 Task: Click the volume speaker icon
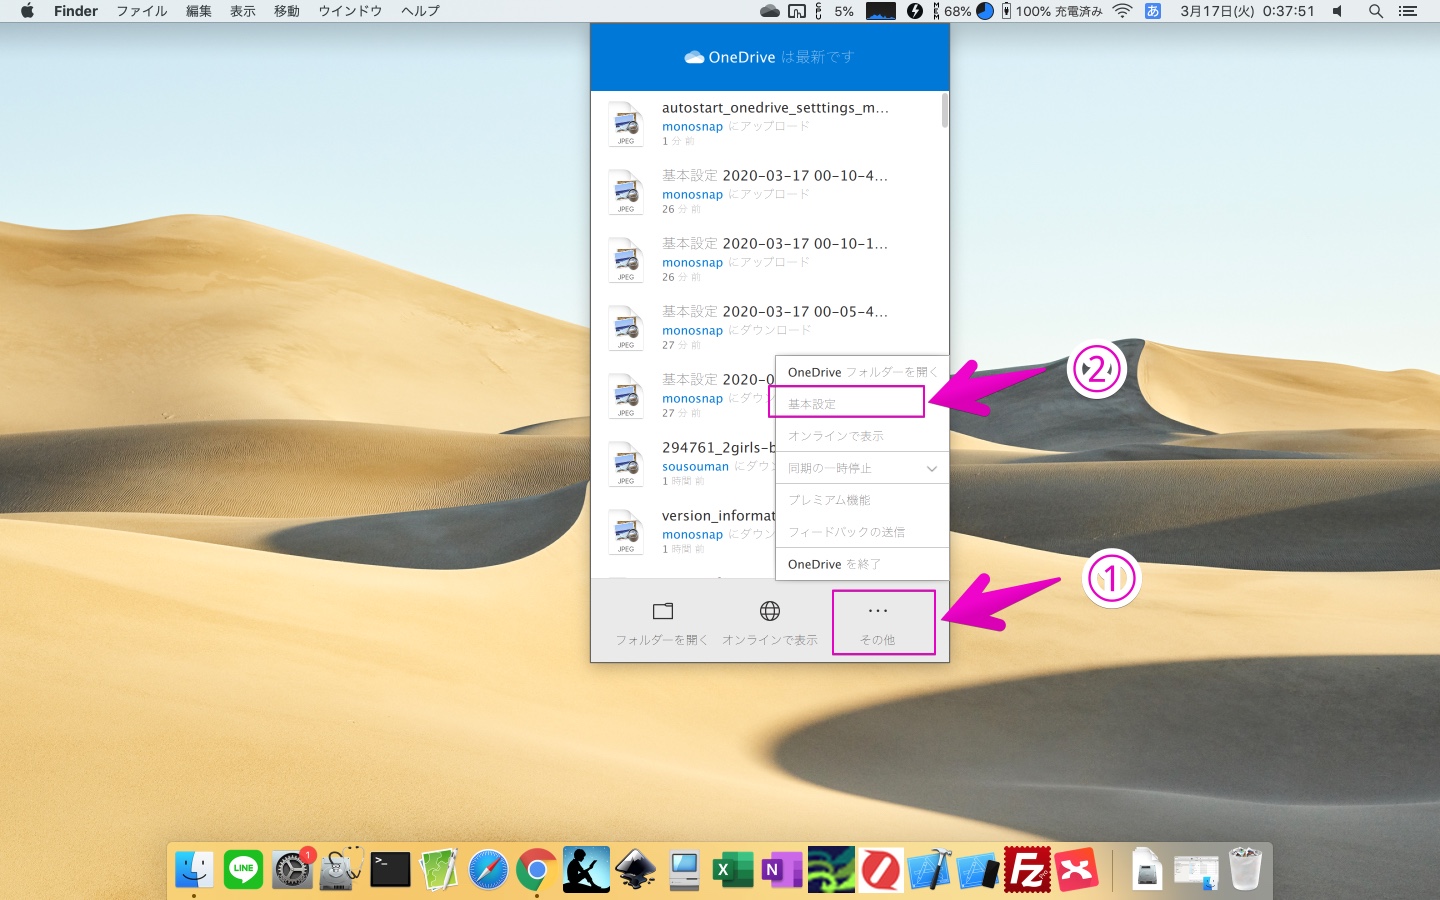coord(1338,11)
